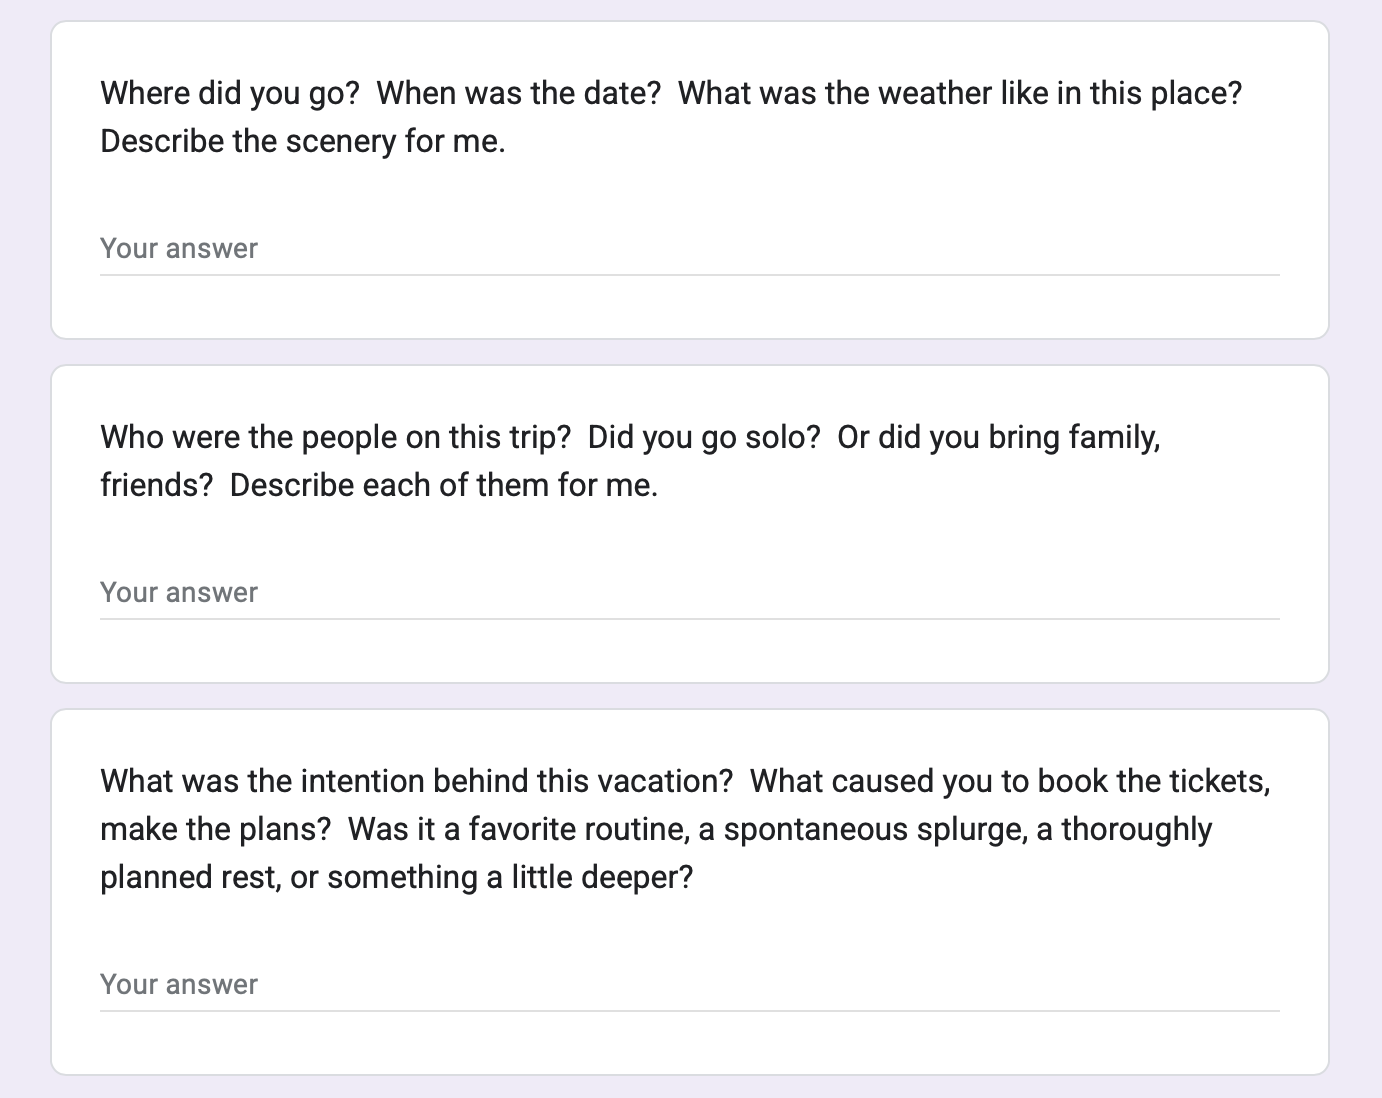Click 'What was the intention behind this vacation?' text
This screenshot has width=1382, height=1098.
(417, 781)
